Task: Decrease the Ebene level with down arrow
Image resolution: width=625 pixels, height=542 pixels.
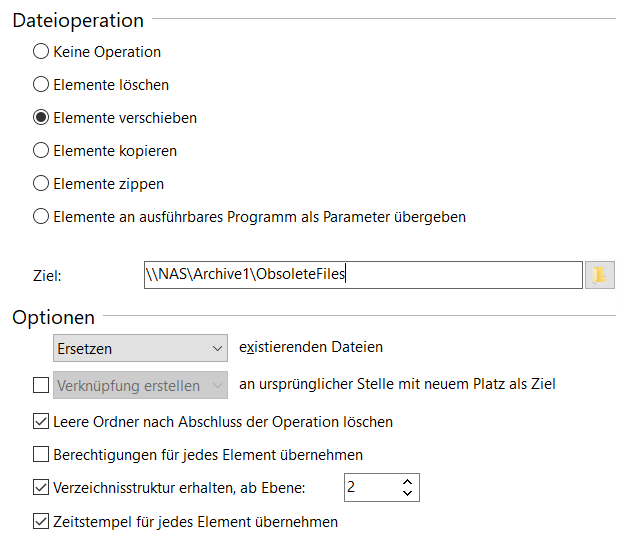Action: 407,493
